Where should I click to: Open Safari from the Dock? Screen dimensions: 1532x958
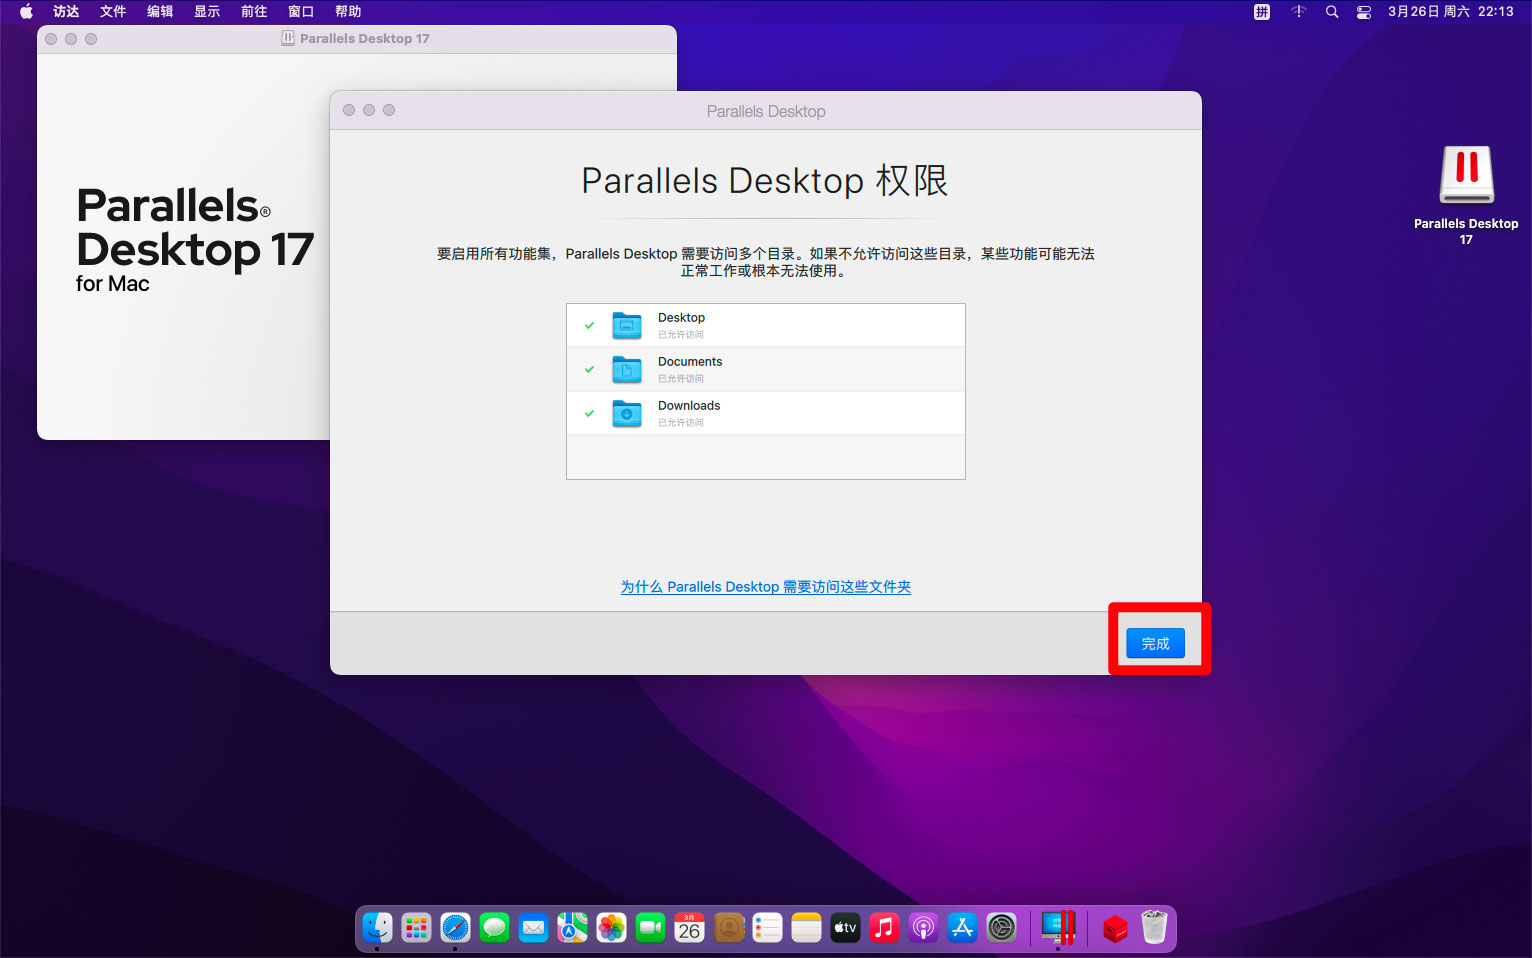click(x=455, y=928)
